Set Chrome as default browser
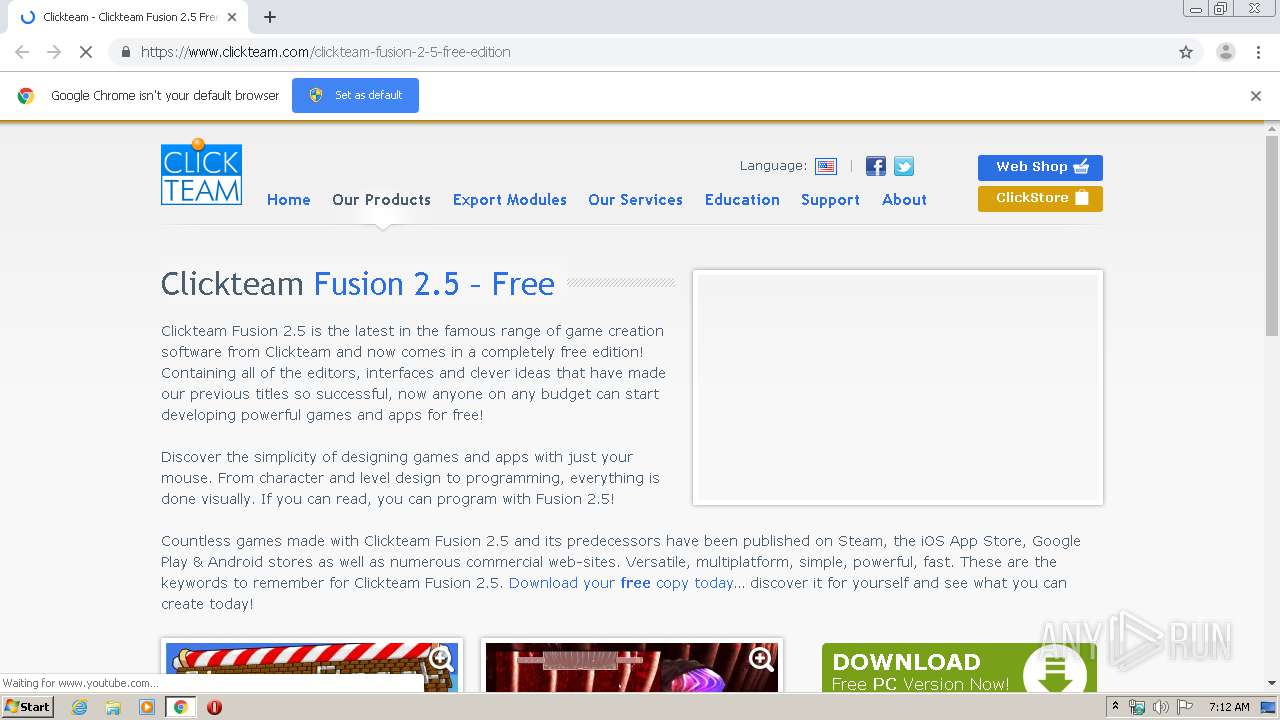This screenshot has width=1280, height=720. coord(355,95)
